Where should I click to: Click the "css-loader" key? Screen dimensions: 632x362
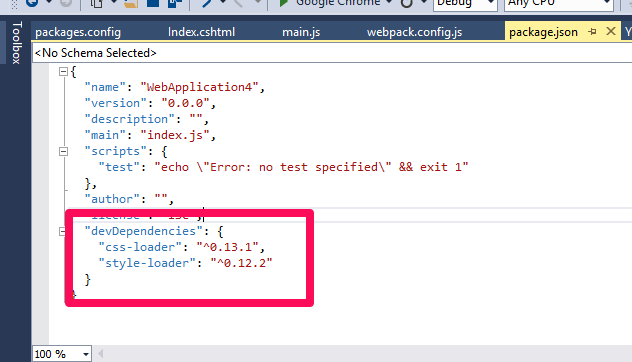[140, 247]
